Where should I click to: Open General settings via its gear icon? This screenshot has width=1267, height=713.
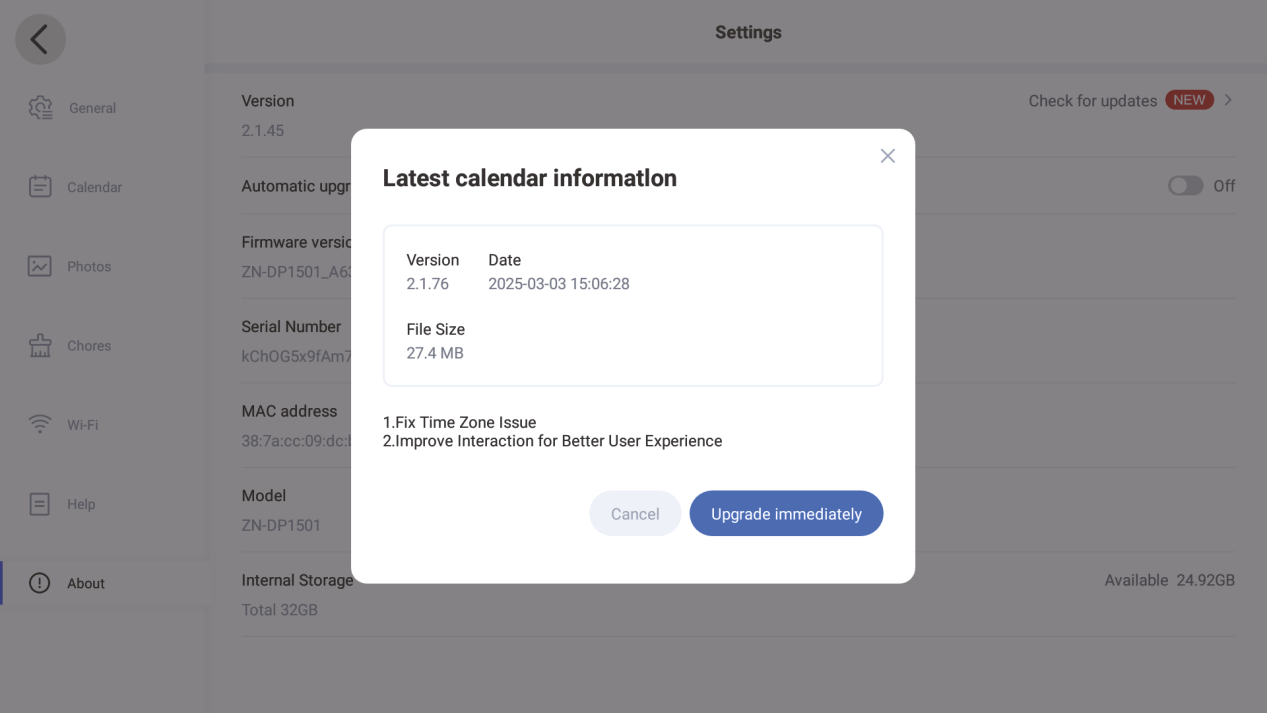pyautogui.click(x=40, y=107)
